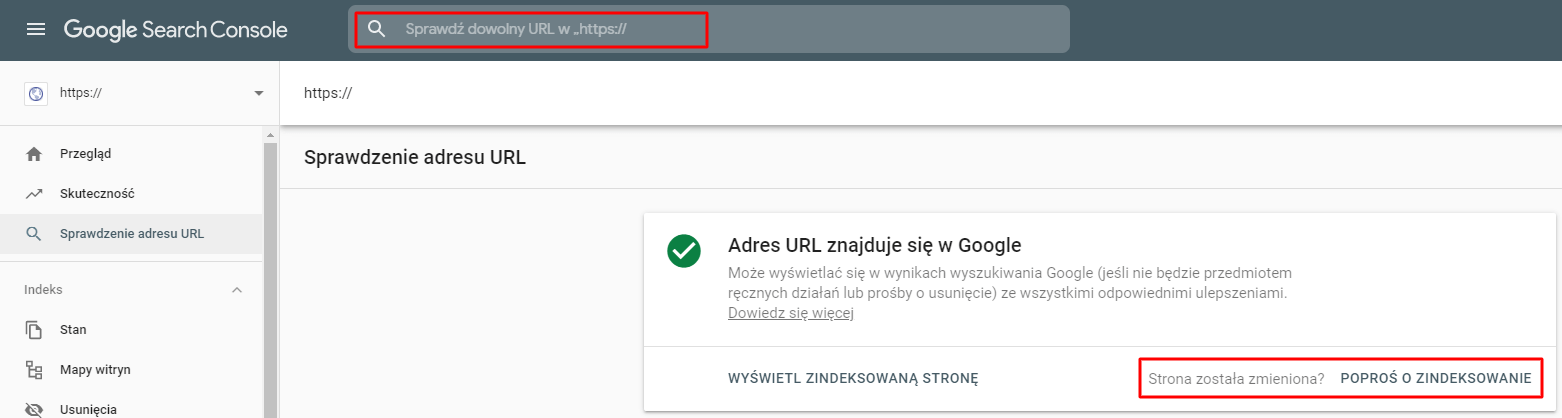The image size is (1562, 418).
Task: Open the Przegląd menu item
Action: coord(131,154)
